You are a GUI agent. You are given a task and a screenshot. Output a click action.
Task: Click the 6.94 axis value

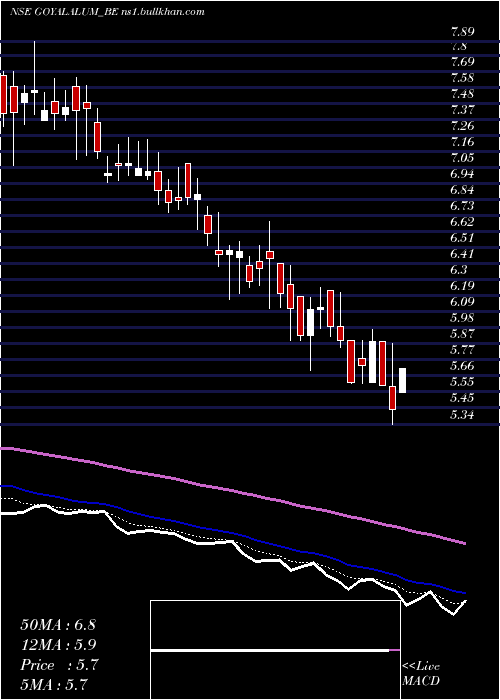point(462,174)
